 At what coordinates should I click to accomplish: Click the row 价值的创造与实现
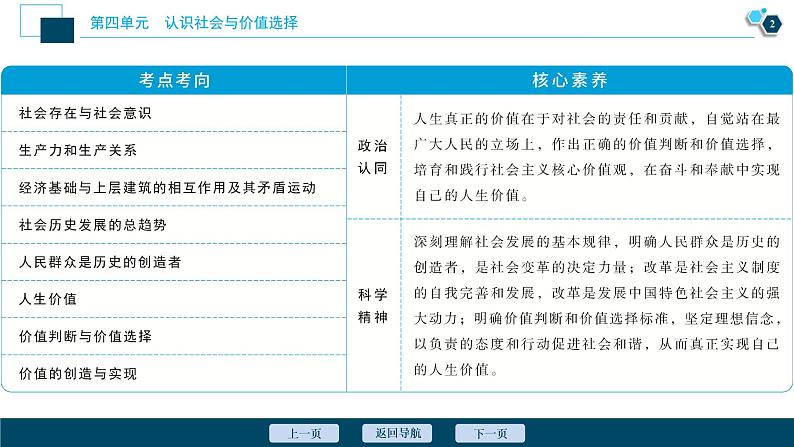point(174,374)
